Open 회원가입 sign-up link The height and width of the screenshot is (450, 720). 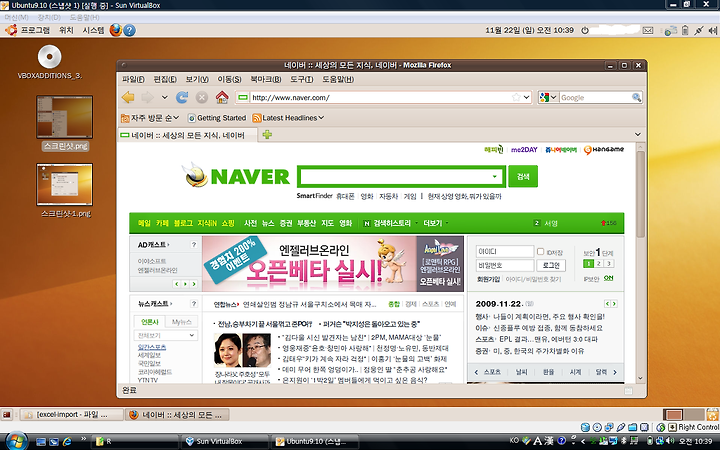(x=488, y=279)
